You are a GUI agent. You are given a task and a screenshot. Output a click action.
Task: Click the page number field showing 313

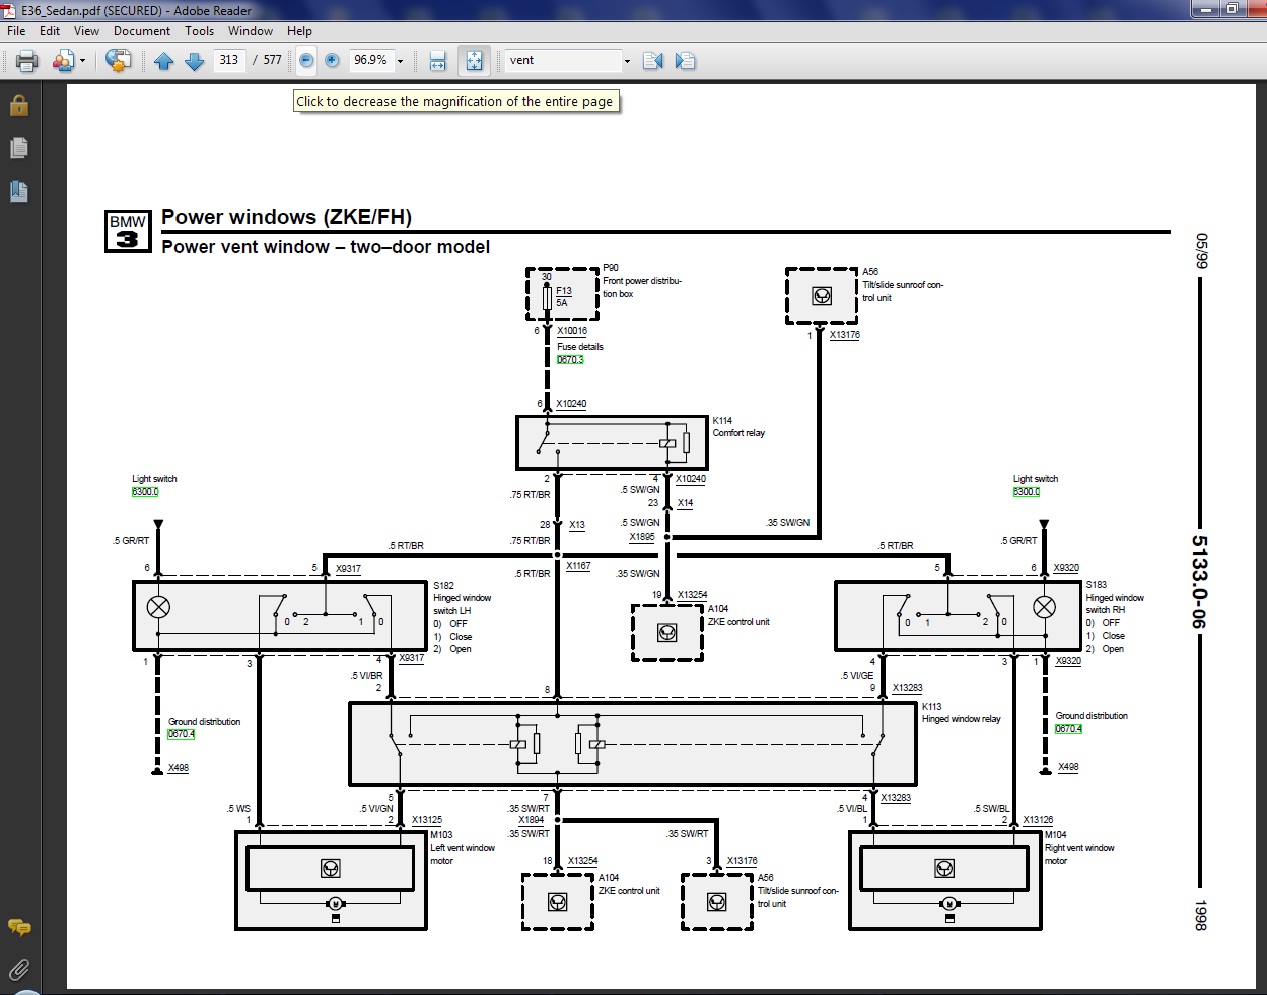(x=229, y=60)
